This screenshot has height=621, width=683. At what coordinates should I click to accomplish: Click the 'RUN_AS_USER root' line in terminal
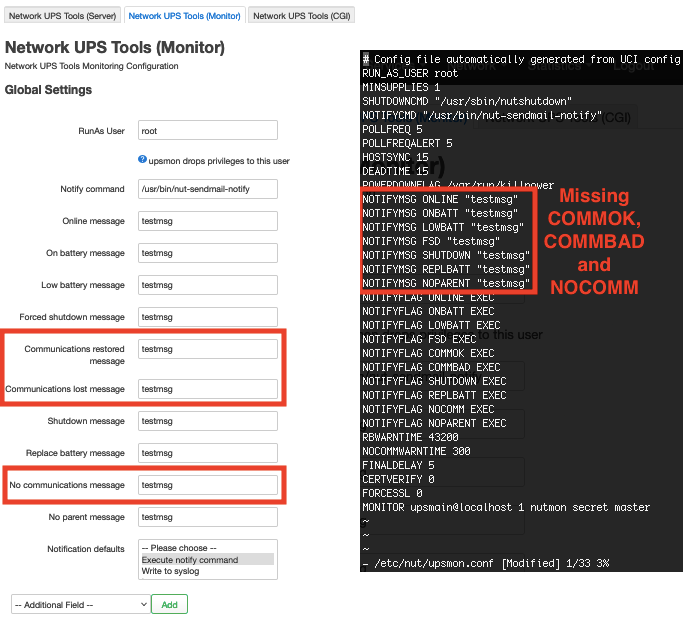[x=410, y=73]
